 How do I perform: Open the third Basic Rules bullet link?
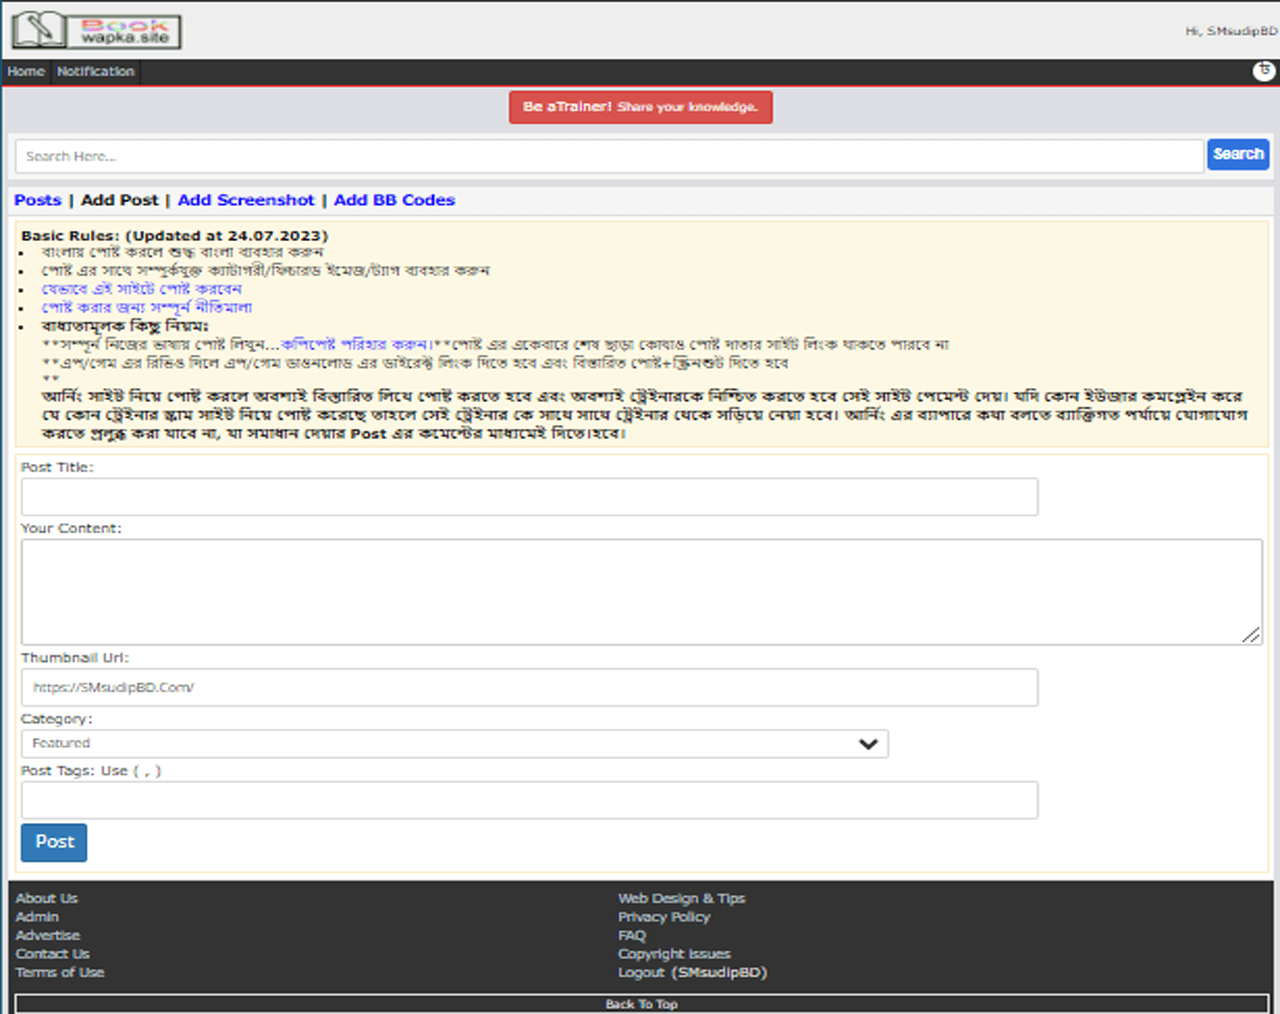(x=141, y=289)
